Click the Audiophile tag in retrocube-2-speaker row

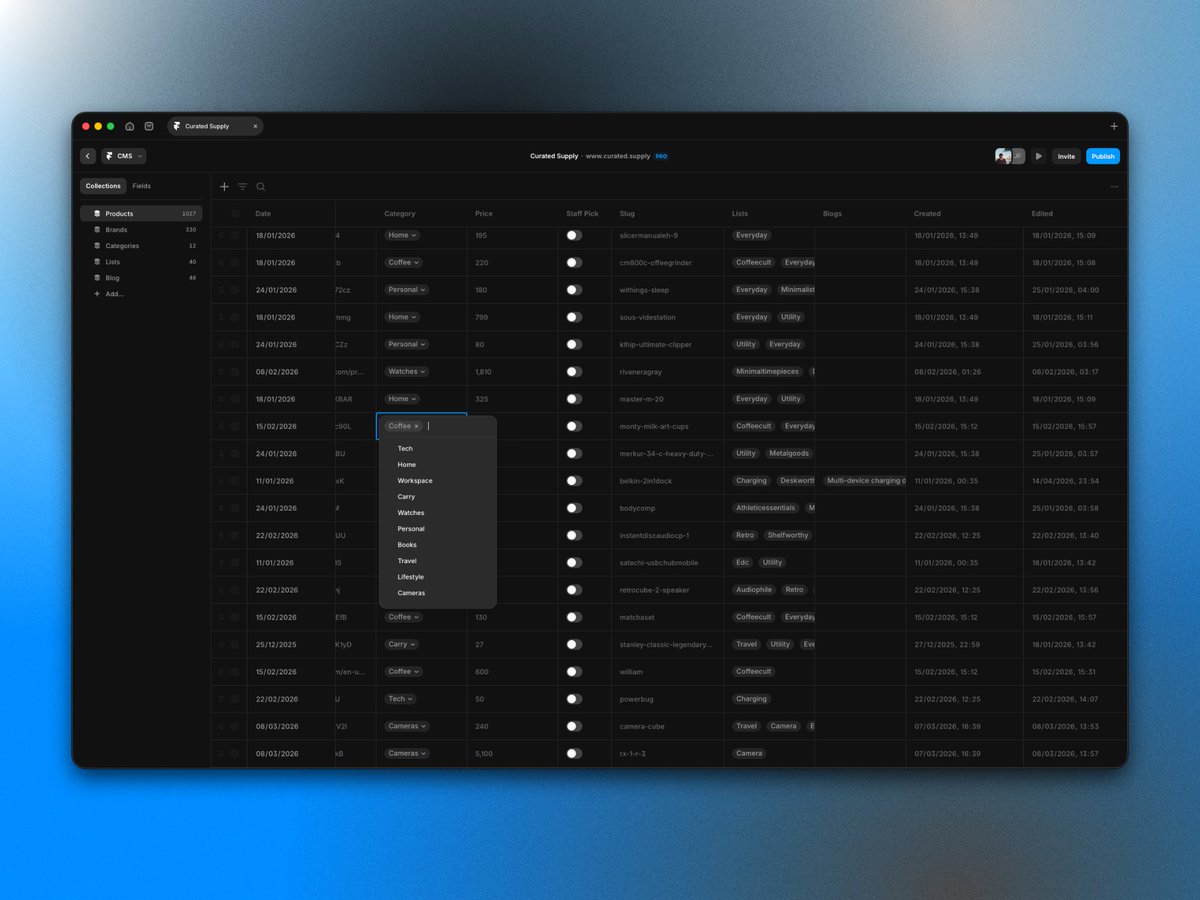pos(754,590)
